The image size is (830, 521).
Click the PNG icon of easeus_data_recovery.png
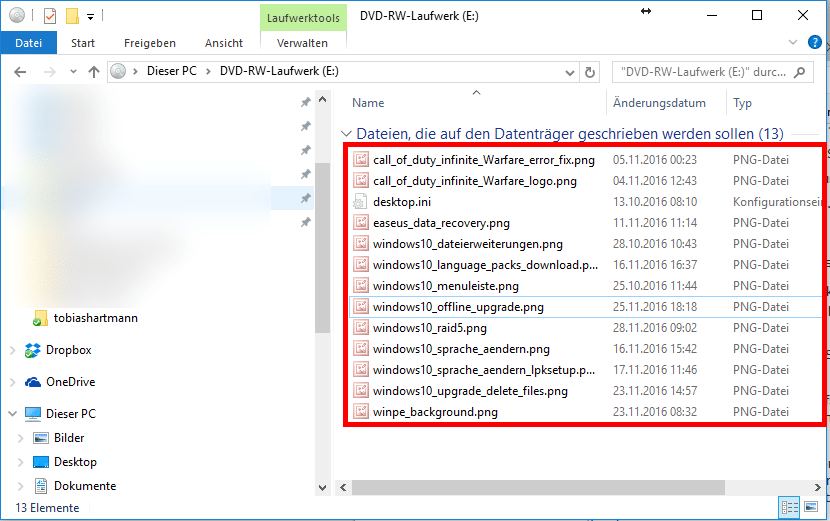(x=361, y=222)
